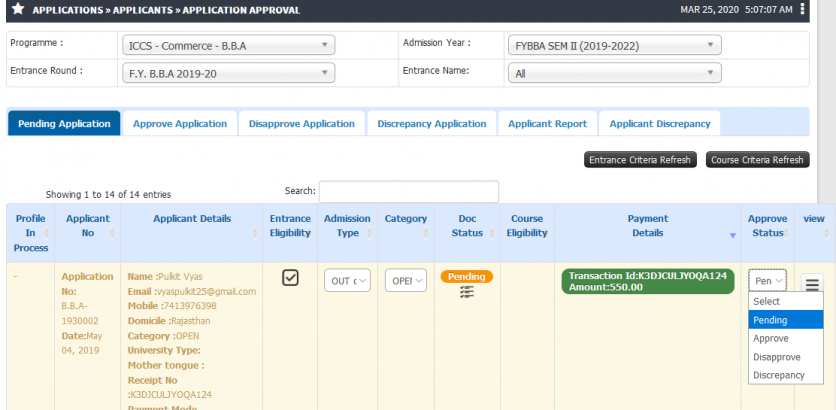This screenshot has height=410, width=836.
Task: Sort by Course Eligibility column header
Action: pos(527,233)
